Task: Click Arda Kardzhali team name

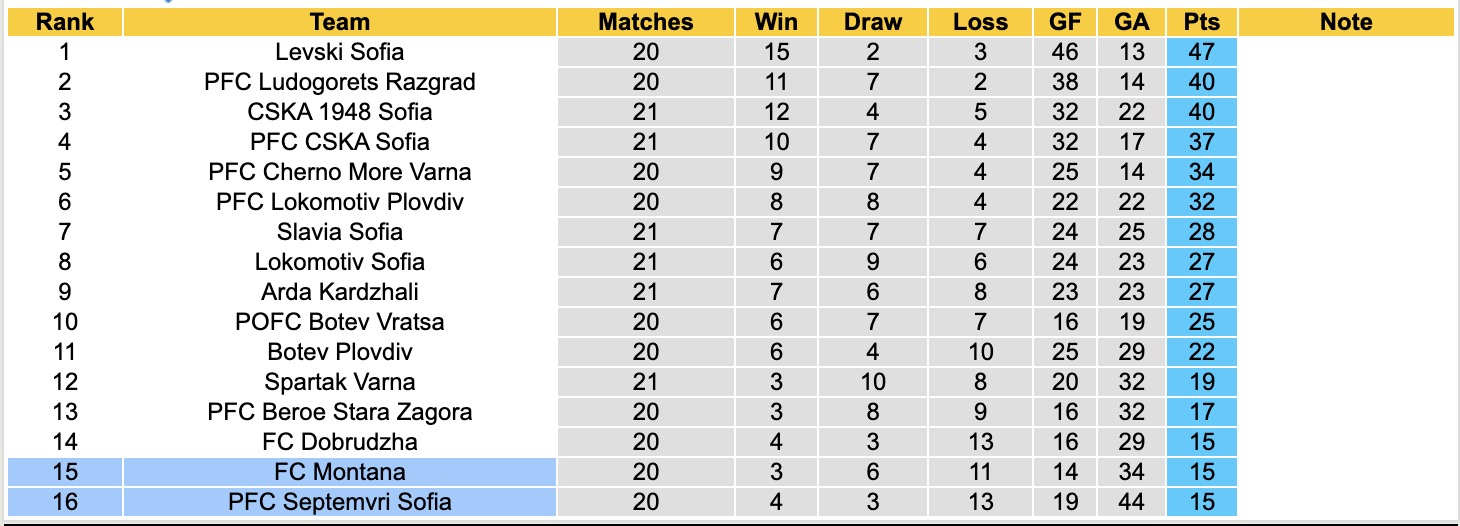Action: (x=340, y=292)
